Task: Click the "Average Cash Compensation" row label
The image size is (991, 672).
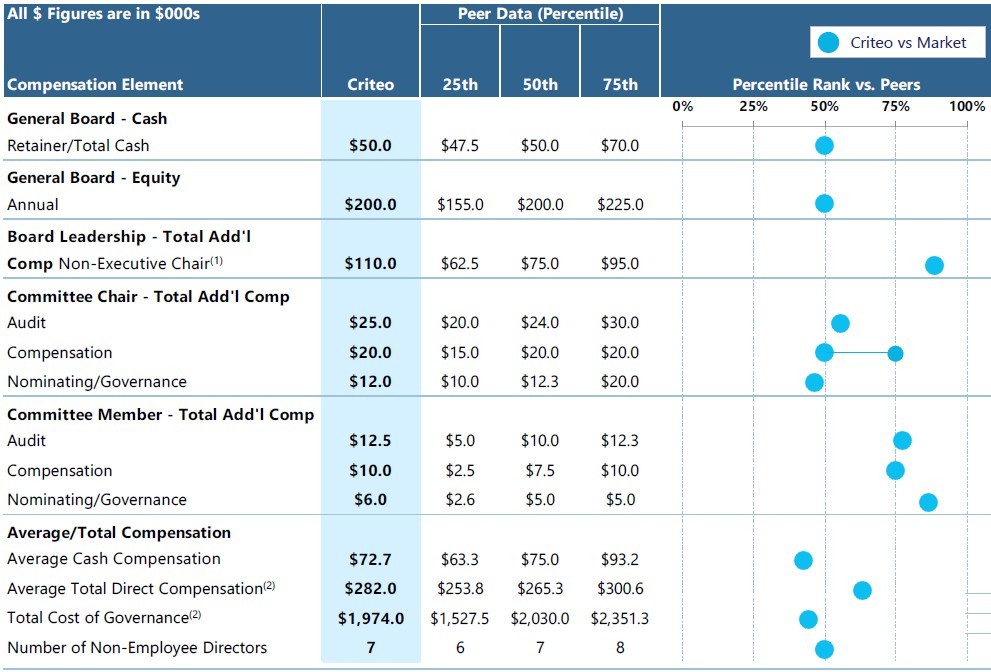Action: [114, 559]
